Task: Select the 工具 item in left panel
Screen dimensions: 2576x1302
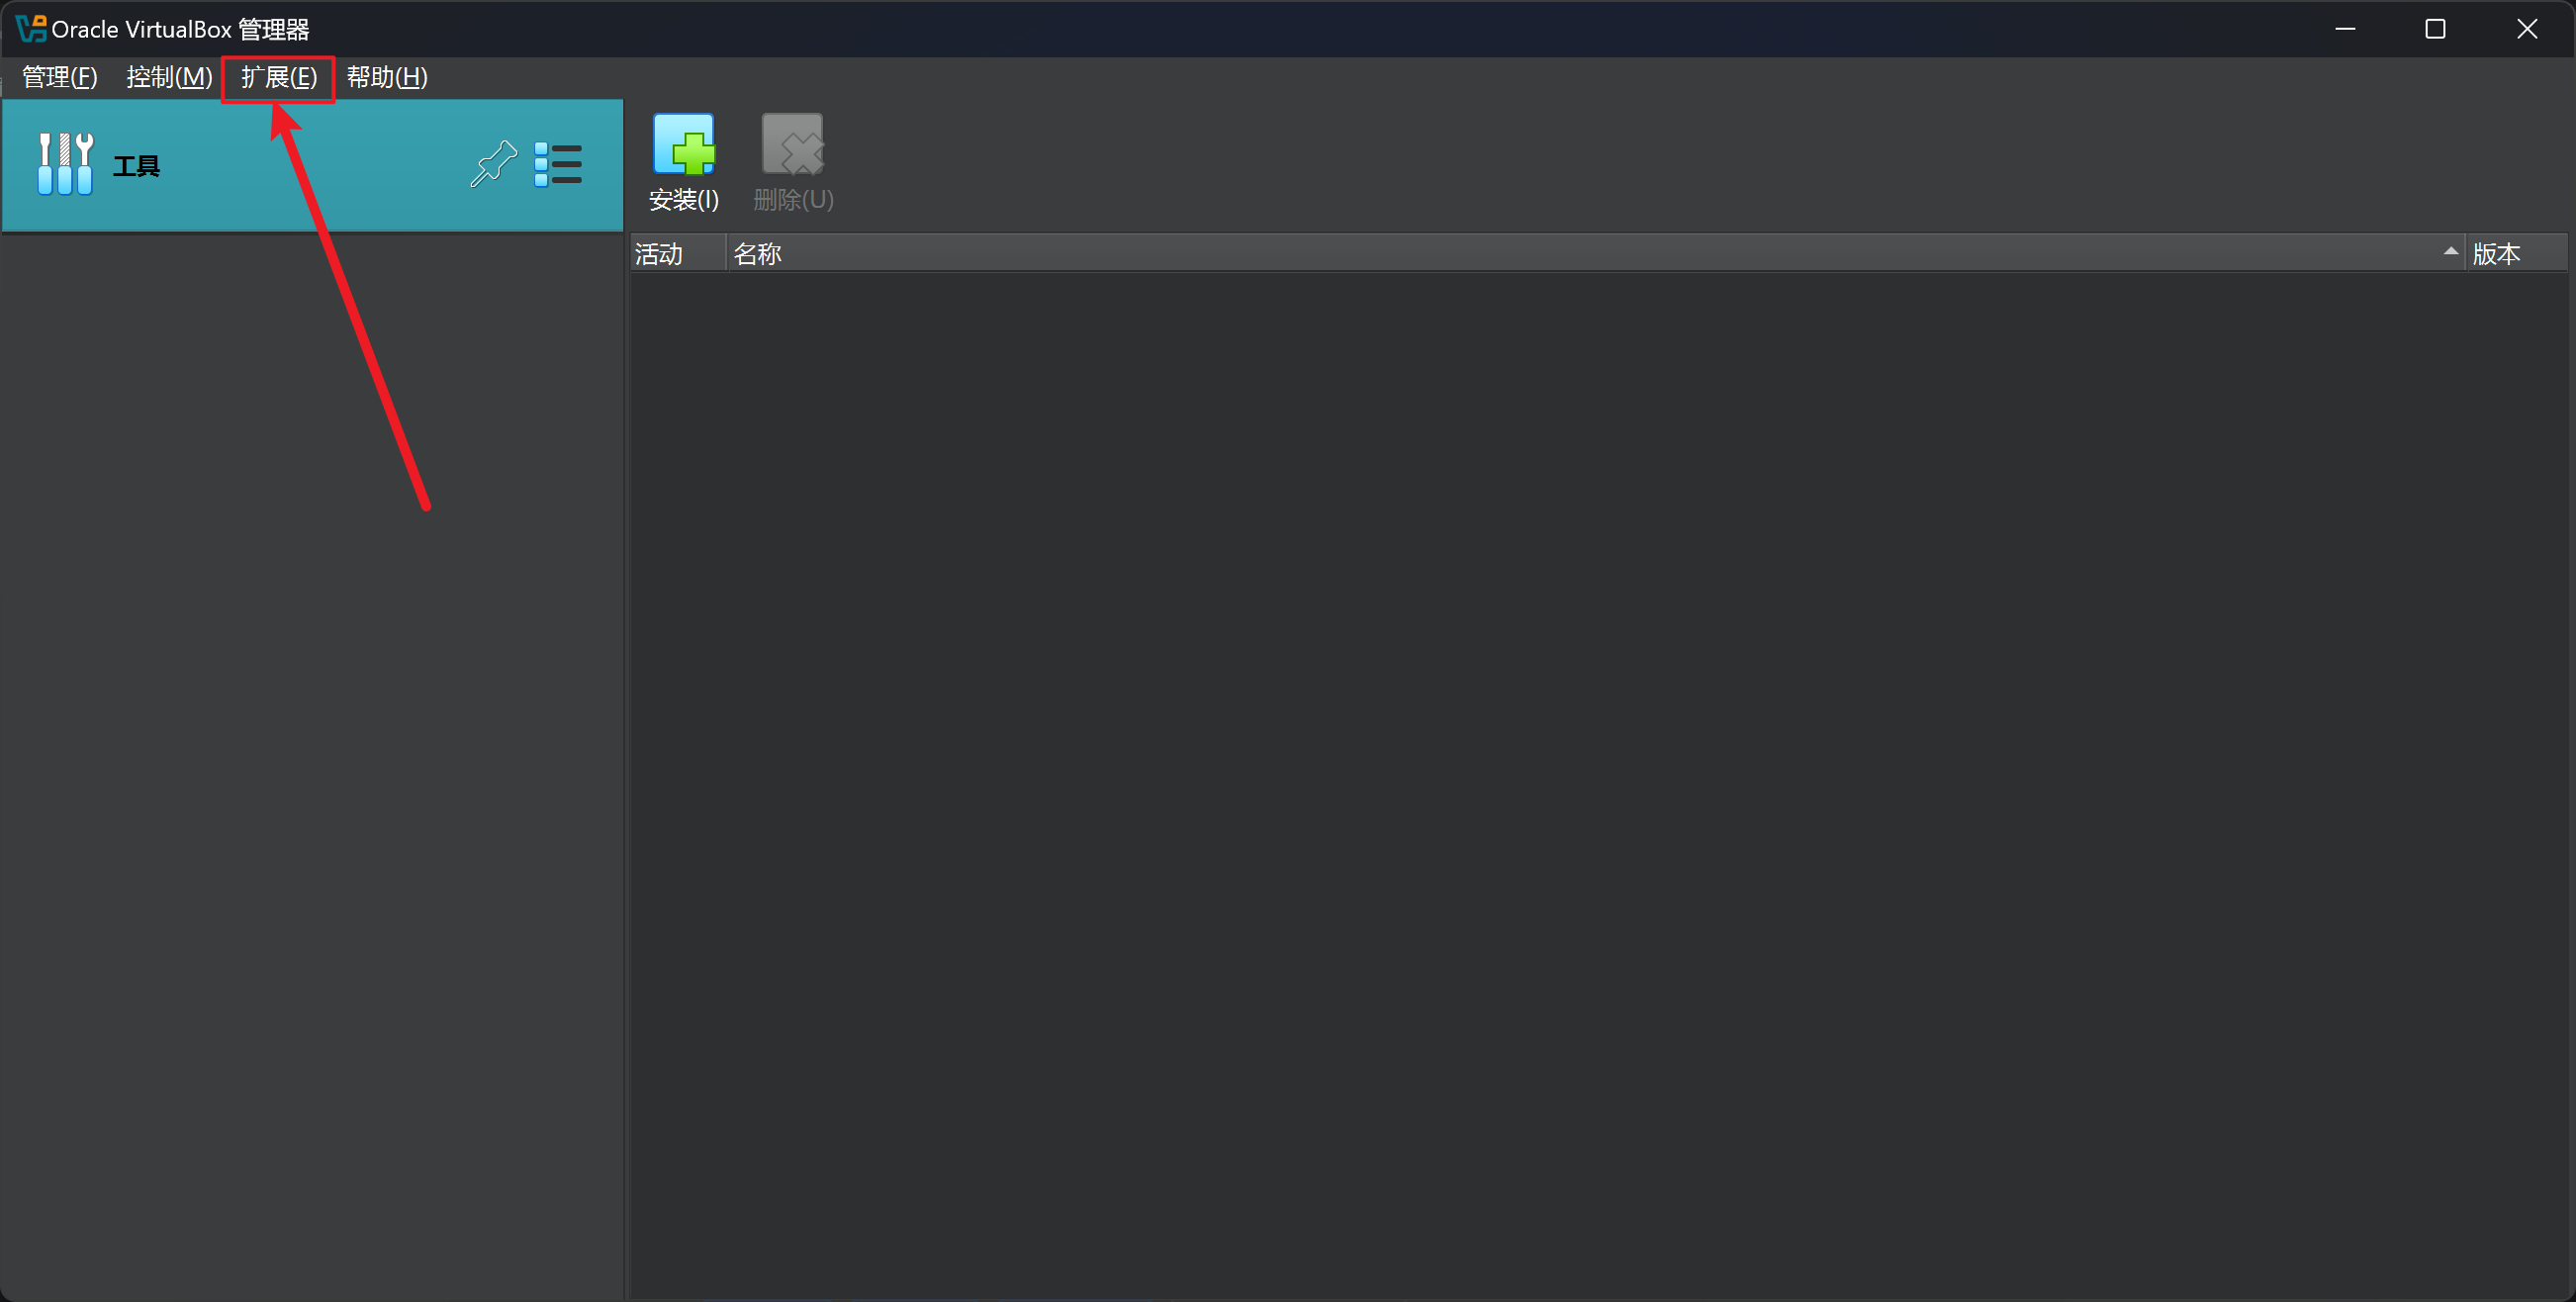Action: [136, 166]
